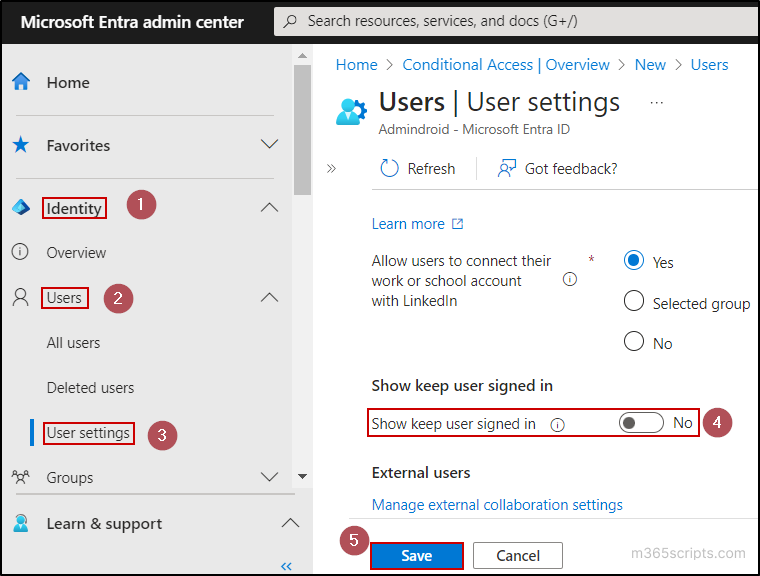Click the Refresh circular arrow icon
This screenshot has height=576, width=760.
(389, 168)
